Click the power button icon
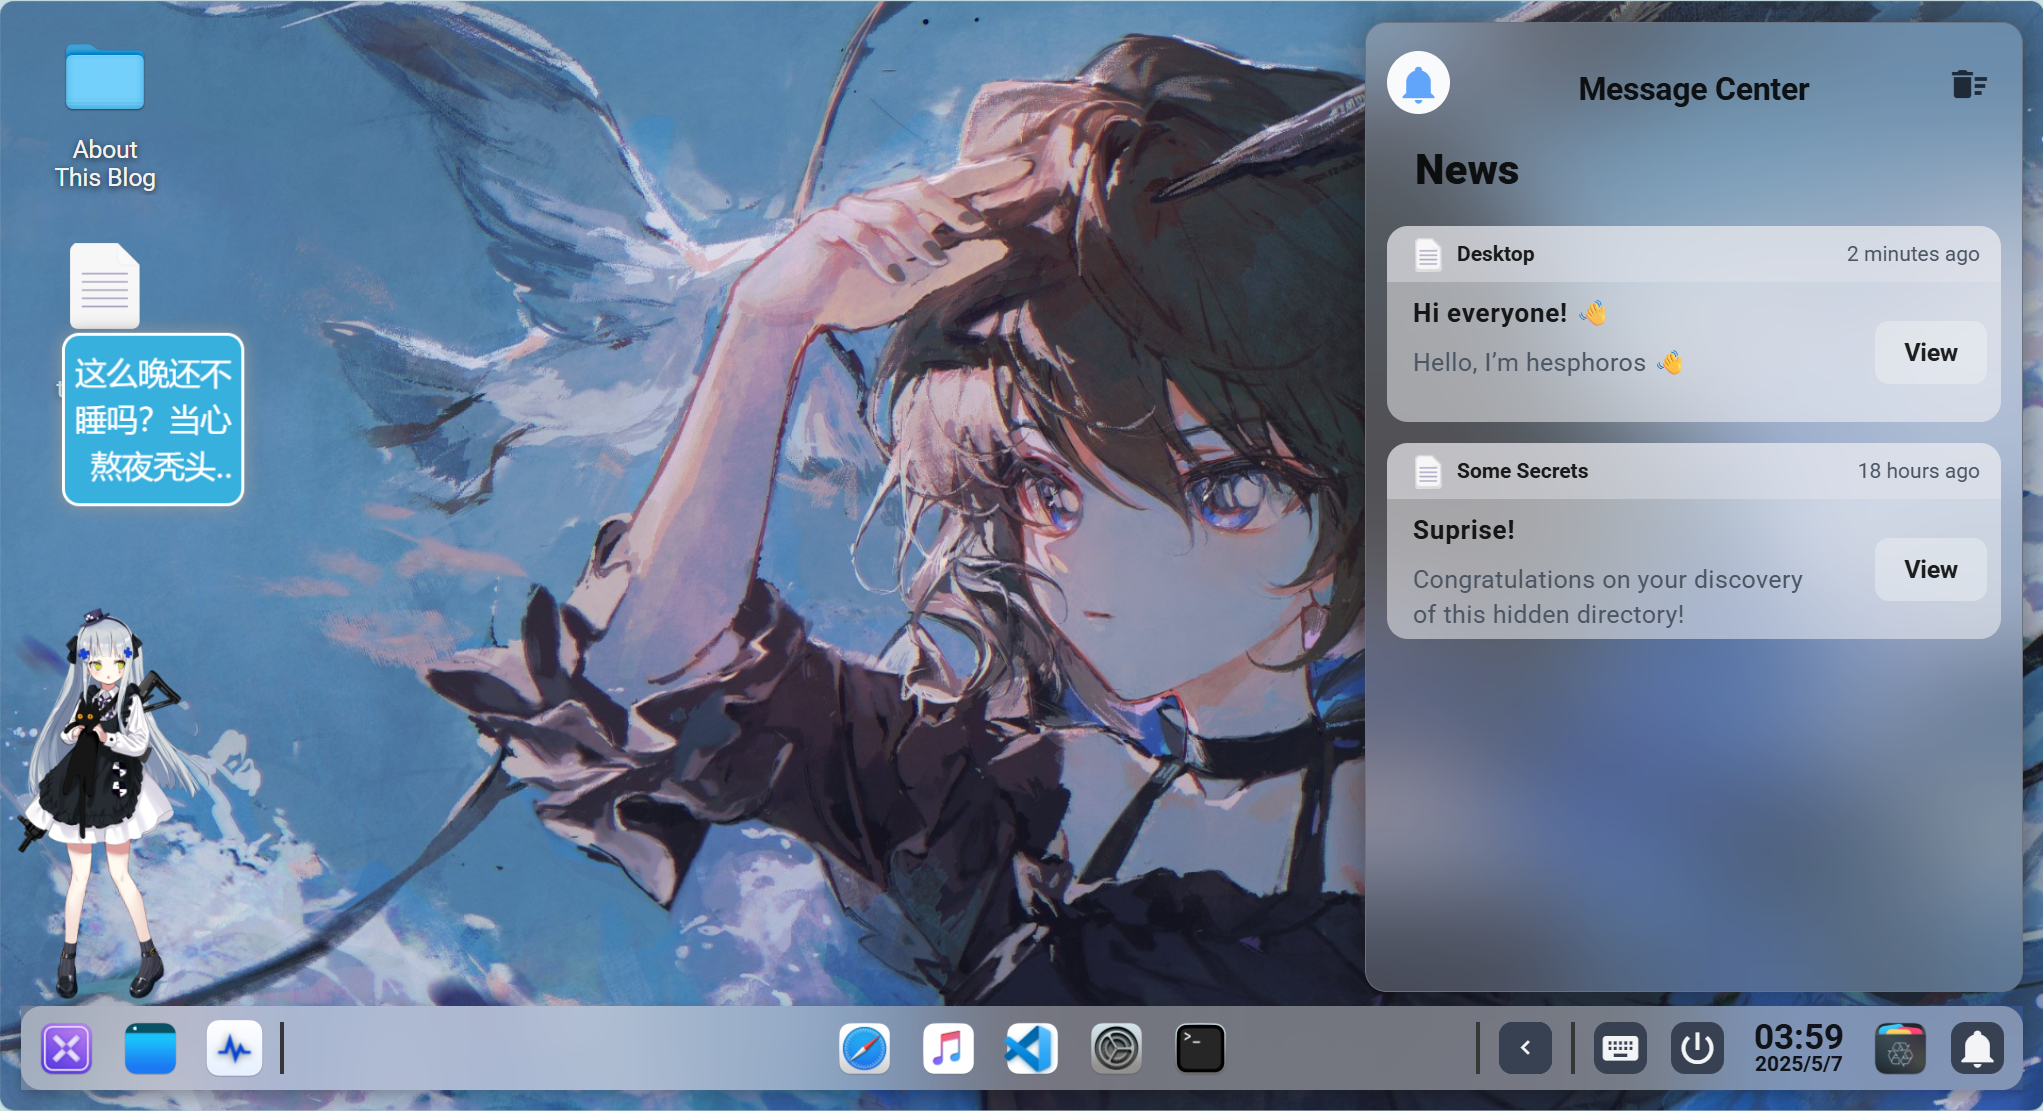 [x=1697, y=1049]
